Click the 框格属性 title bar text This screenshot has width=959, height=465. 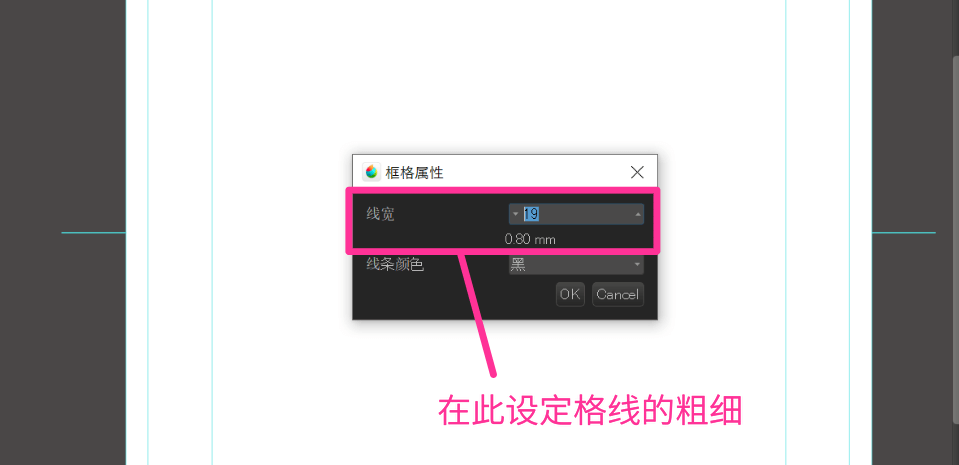[414, 173]
